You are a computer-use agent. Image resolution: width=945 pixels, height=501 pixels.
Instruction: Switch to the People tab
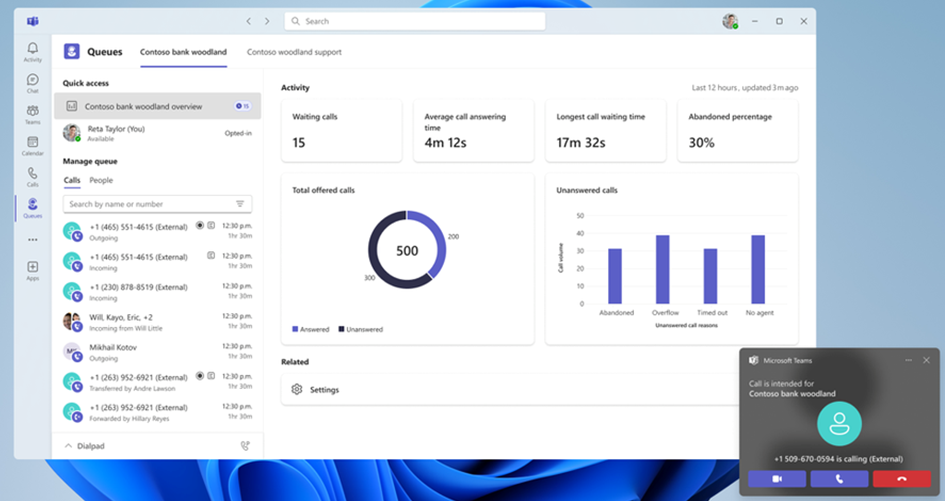coord(101,181)
